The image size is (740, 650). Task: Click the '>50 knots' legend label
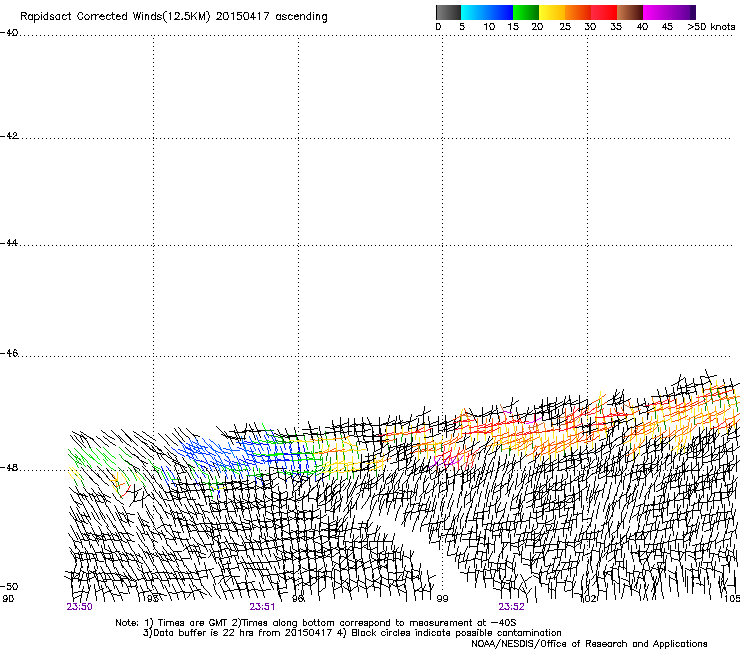(711, 27)
